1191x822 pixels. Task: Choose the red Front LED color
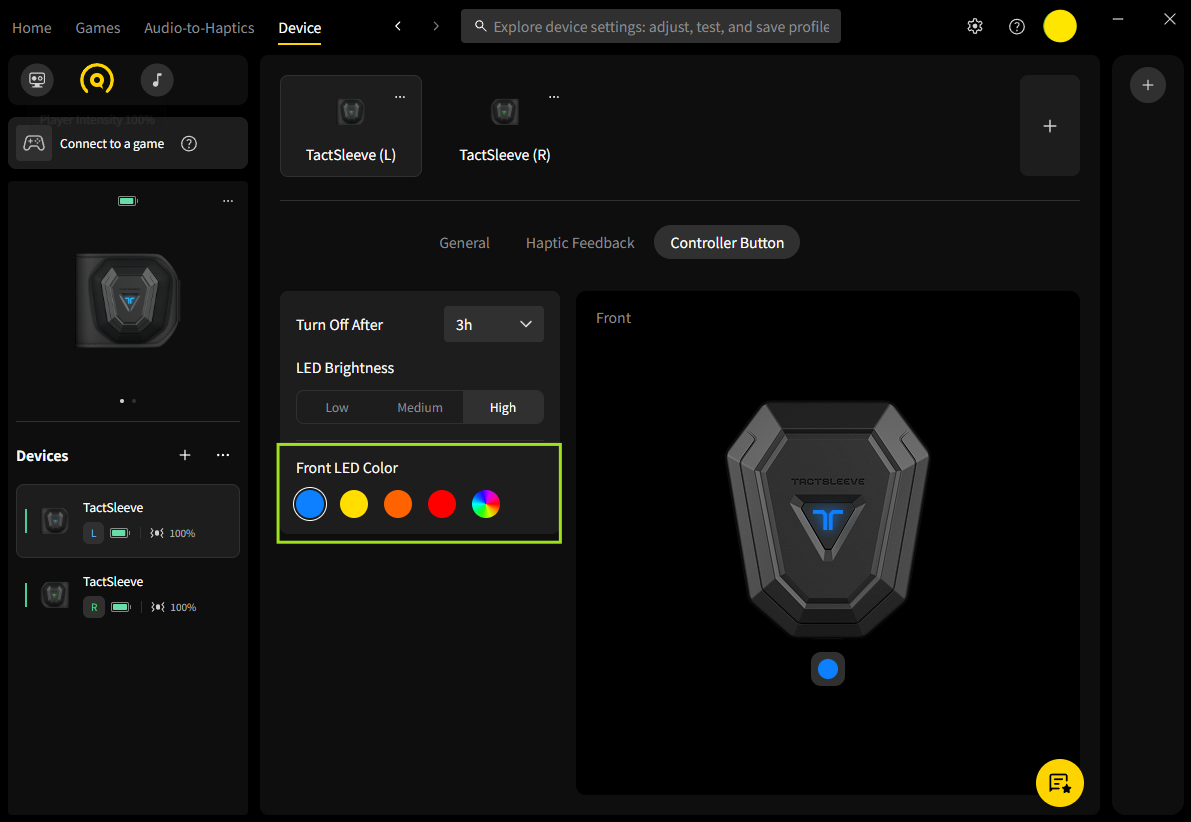(442, 504)
